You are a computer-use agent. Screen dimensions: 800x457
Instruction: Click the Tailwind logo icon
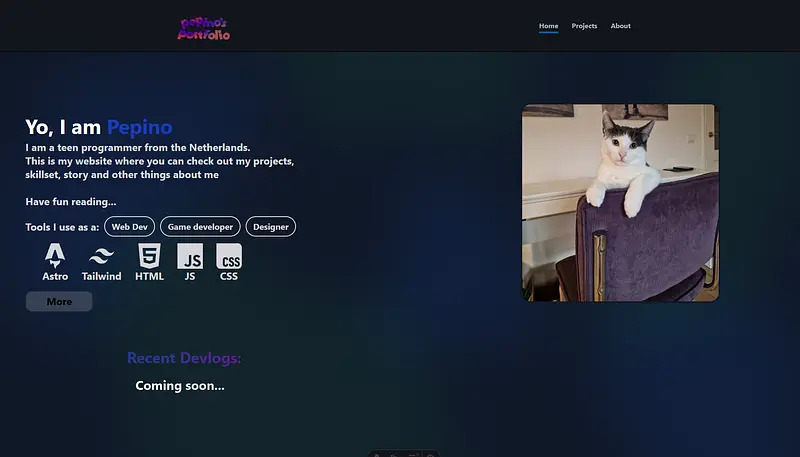[102, 256]
